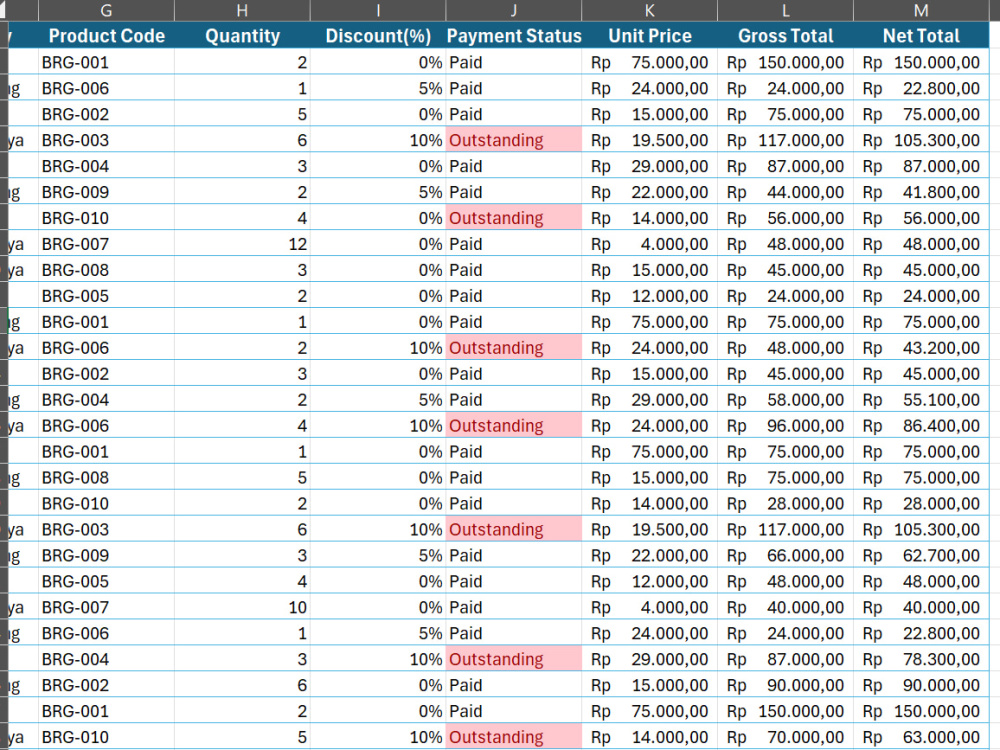Select net total Rp 78.300,00
Image resolution: width=1000 pixels, height=750 pixels.
[922, 659]
